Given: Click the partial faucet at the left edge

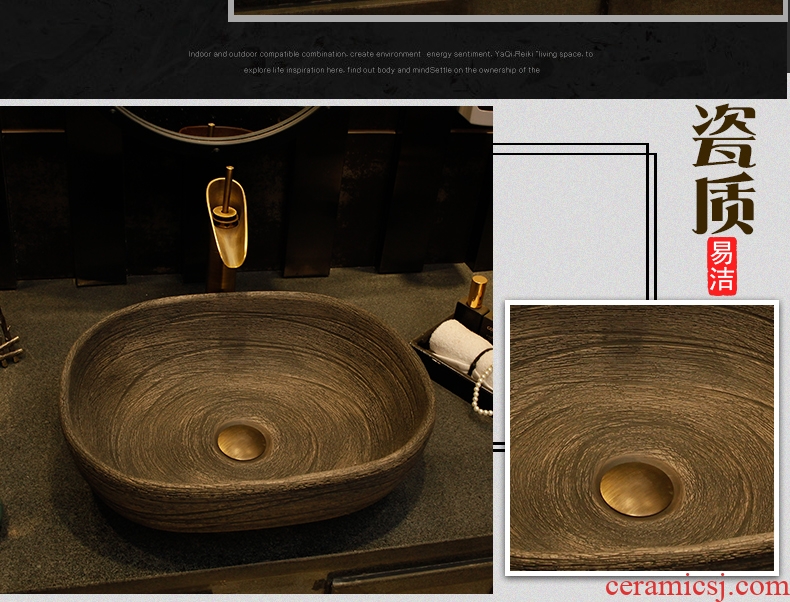Looking at the screenshot, I should point(8,340).
